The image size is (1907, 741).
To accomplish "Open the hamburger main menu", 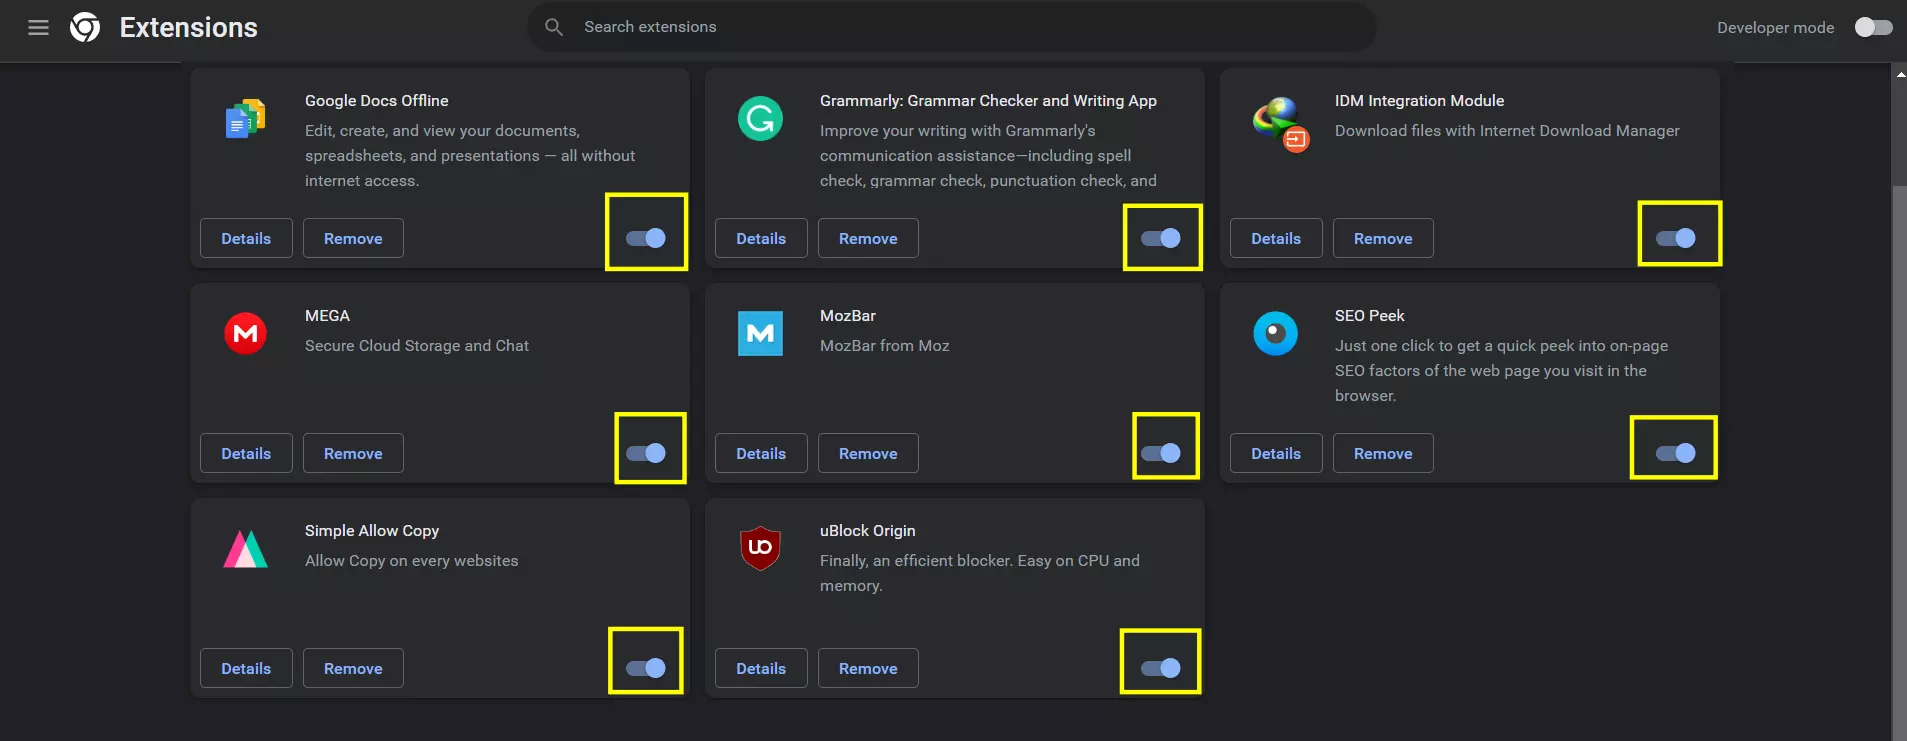I will tap(38, 28).
